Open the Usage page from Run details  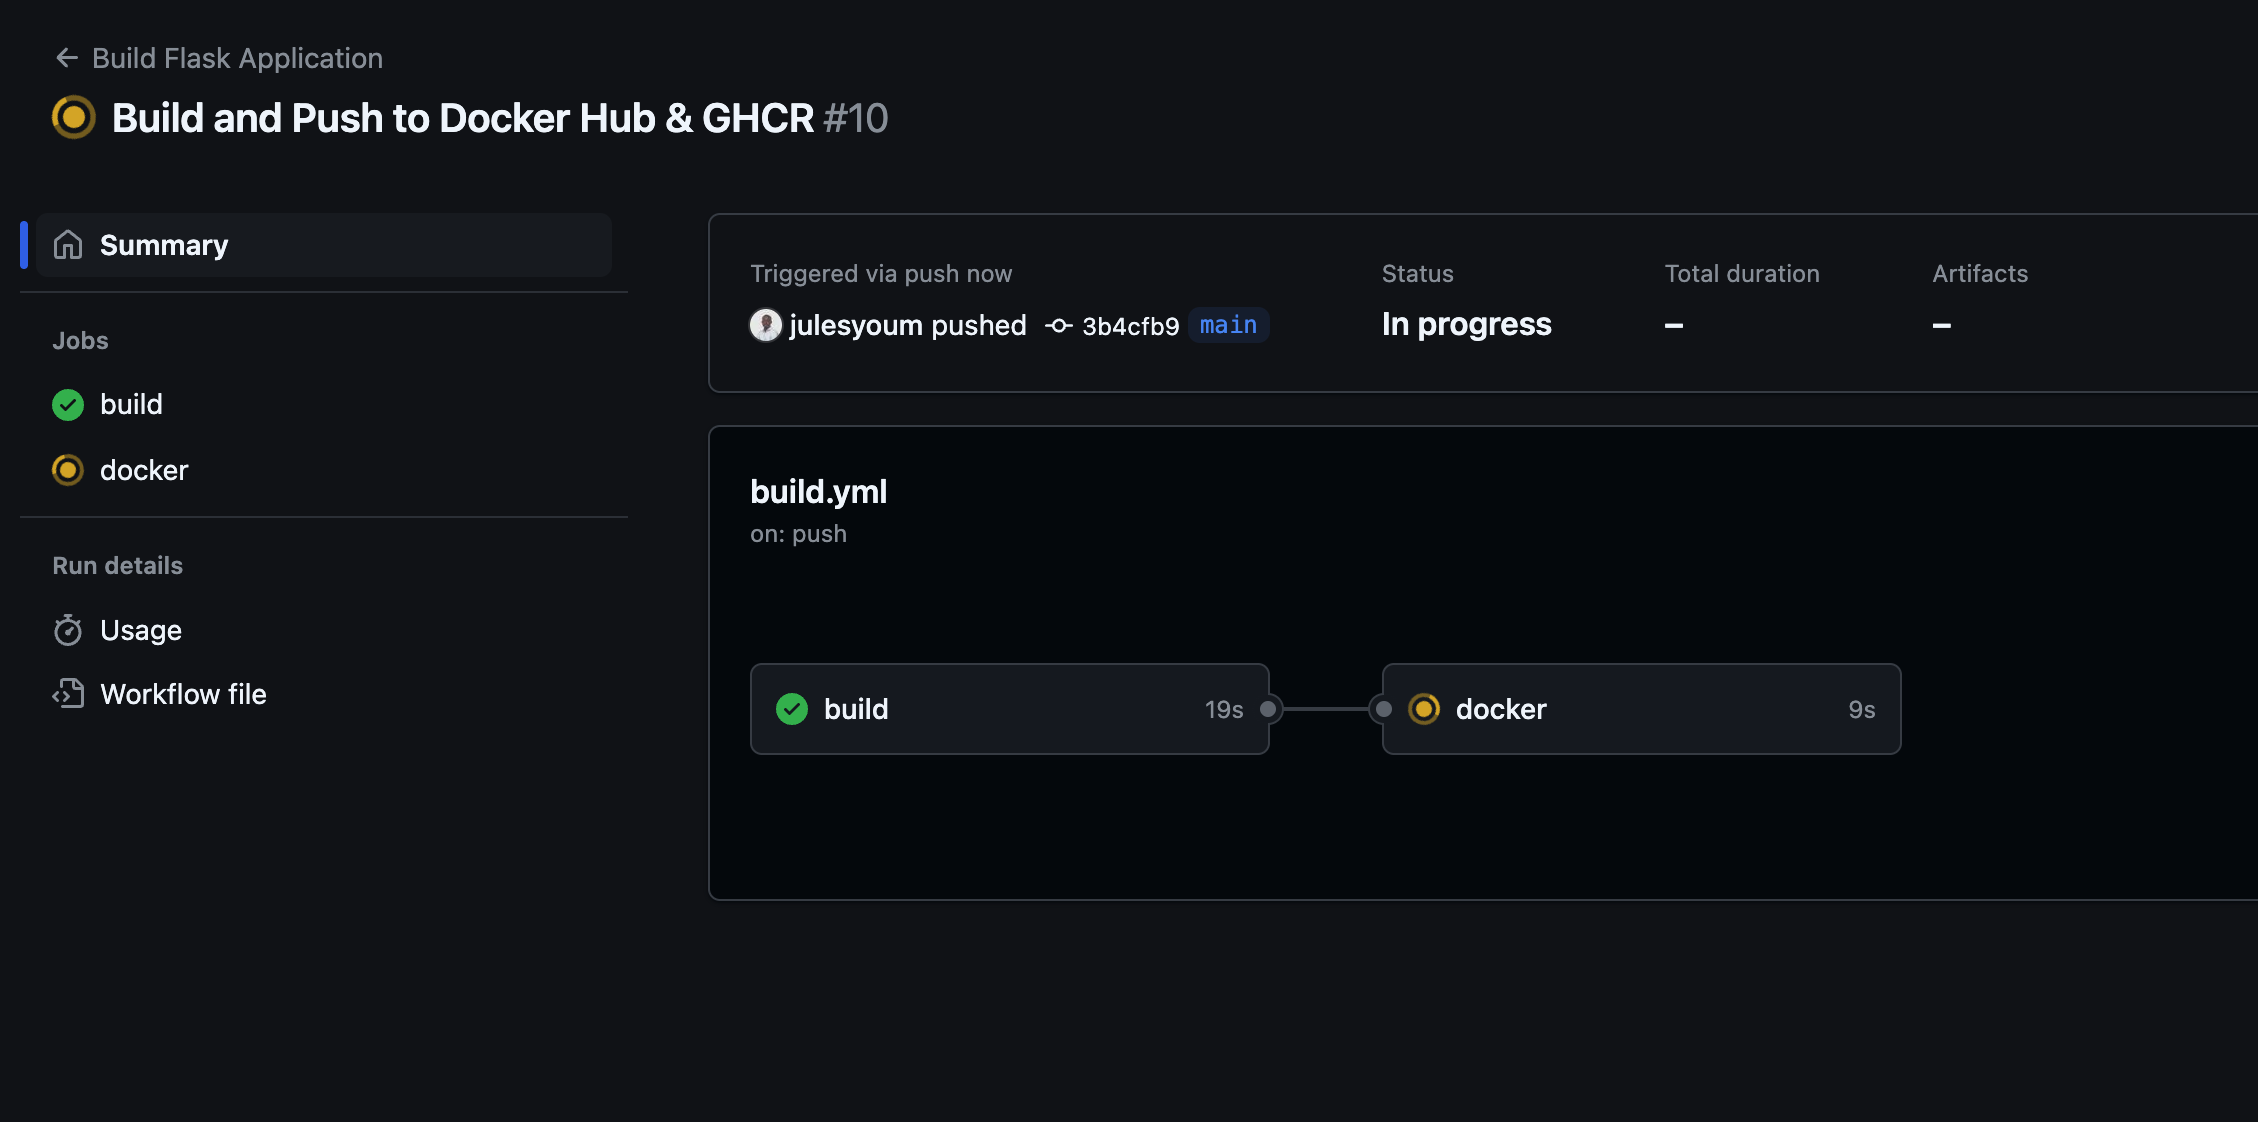[140, 629]
